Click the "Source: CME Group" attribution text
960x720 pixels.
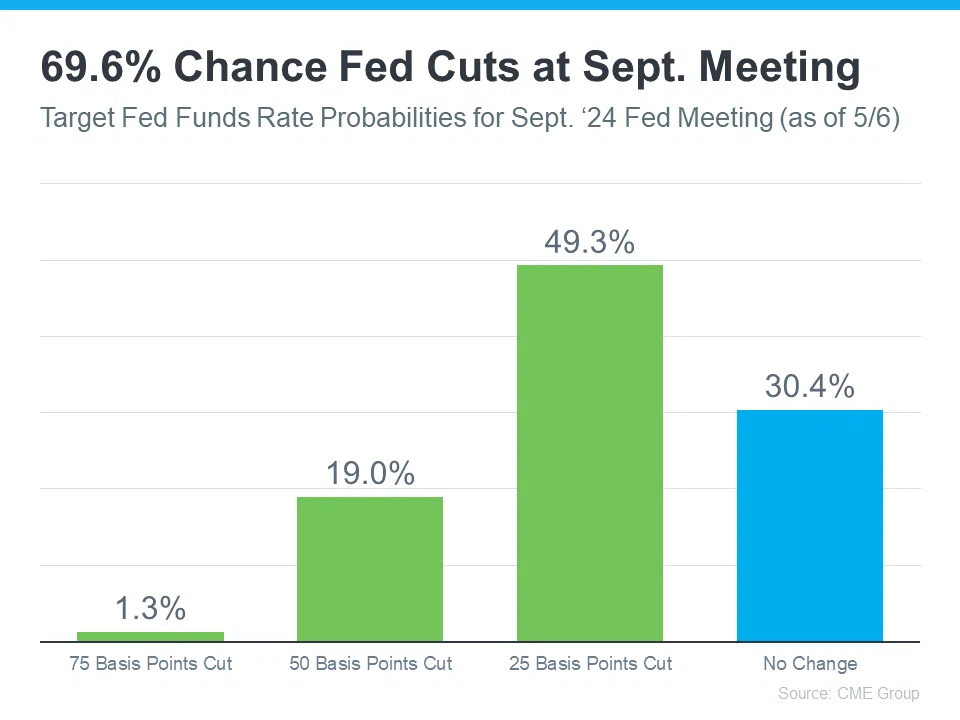click(848, 694)
